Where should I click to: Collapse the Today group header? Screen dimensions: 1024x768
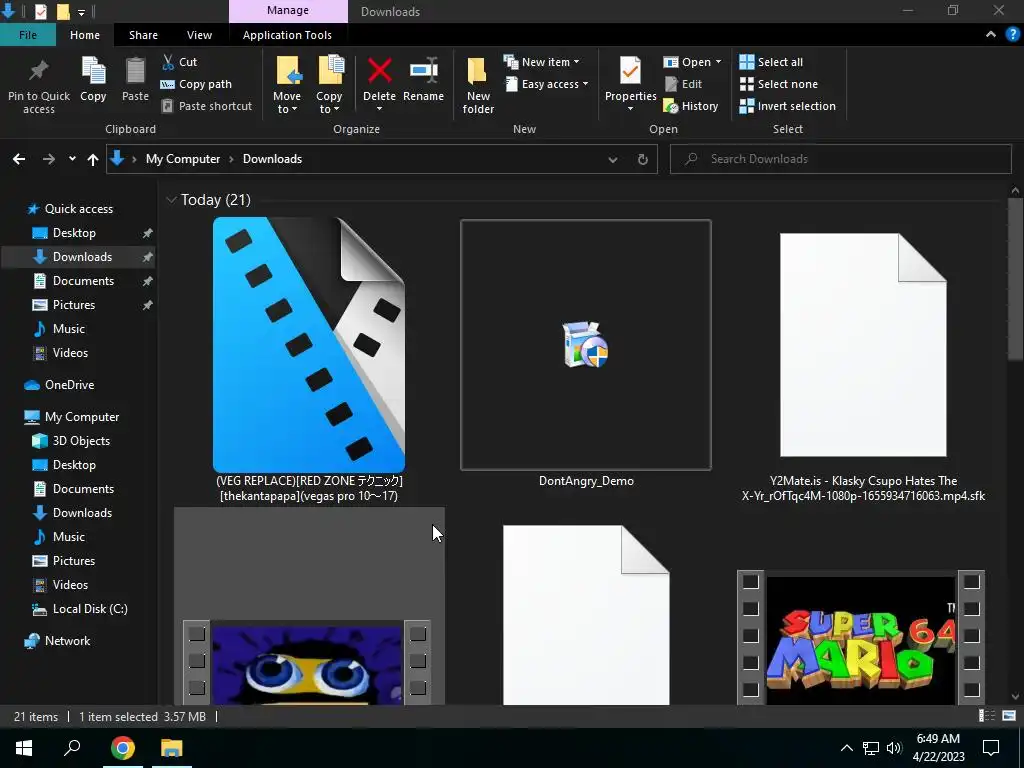(172, 200)
